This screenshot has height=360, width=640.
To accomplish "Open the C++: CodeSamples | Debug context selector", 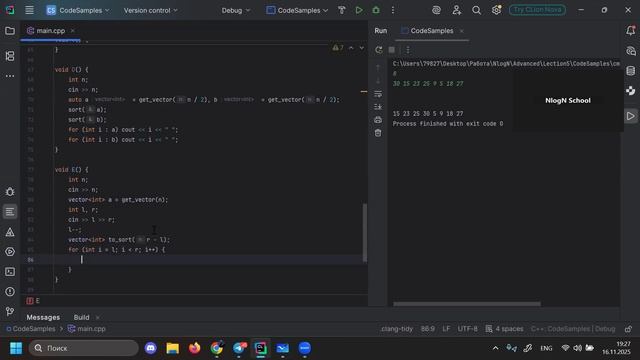I will [573, 329].
